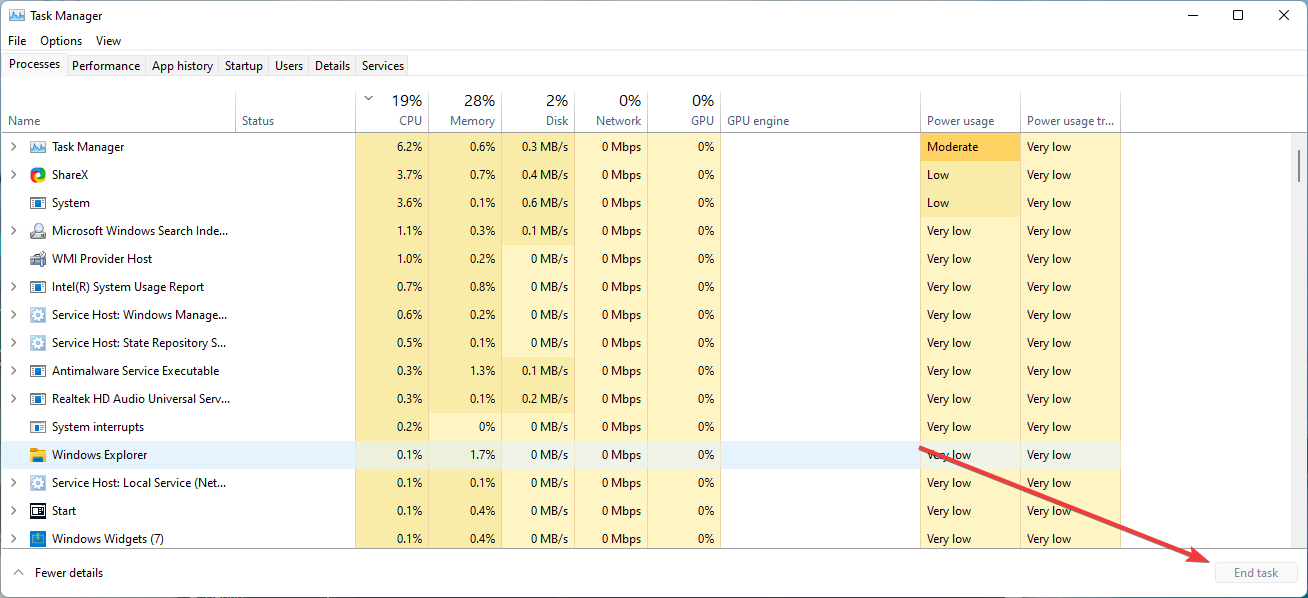
Task: Sort by the Disk column header
Action: point(538,111)
